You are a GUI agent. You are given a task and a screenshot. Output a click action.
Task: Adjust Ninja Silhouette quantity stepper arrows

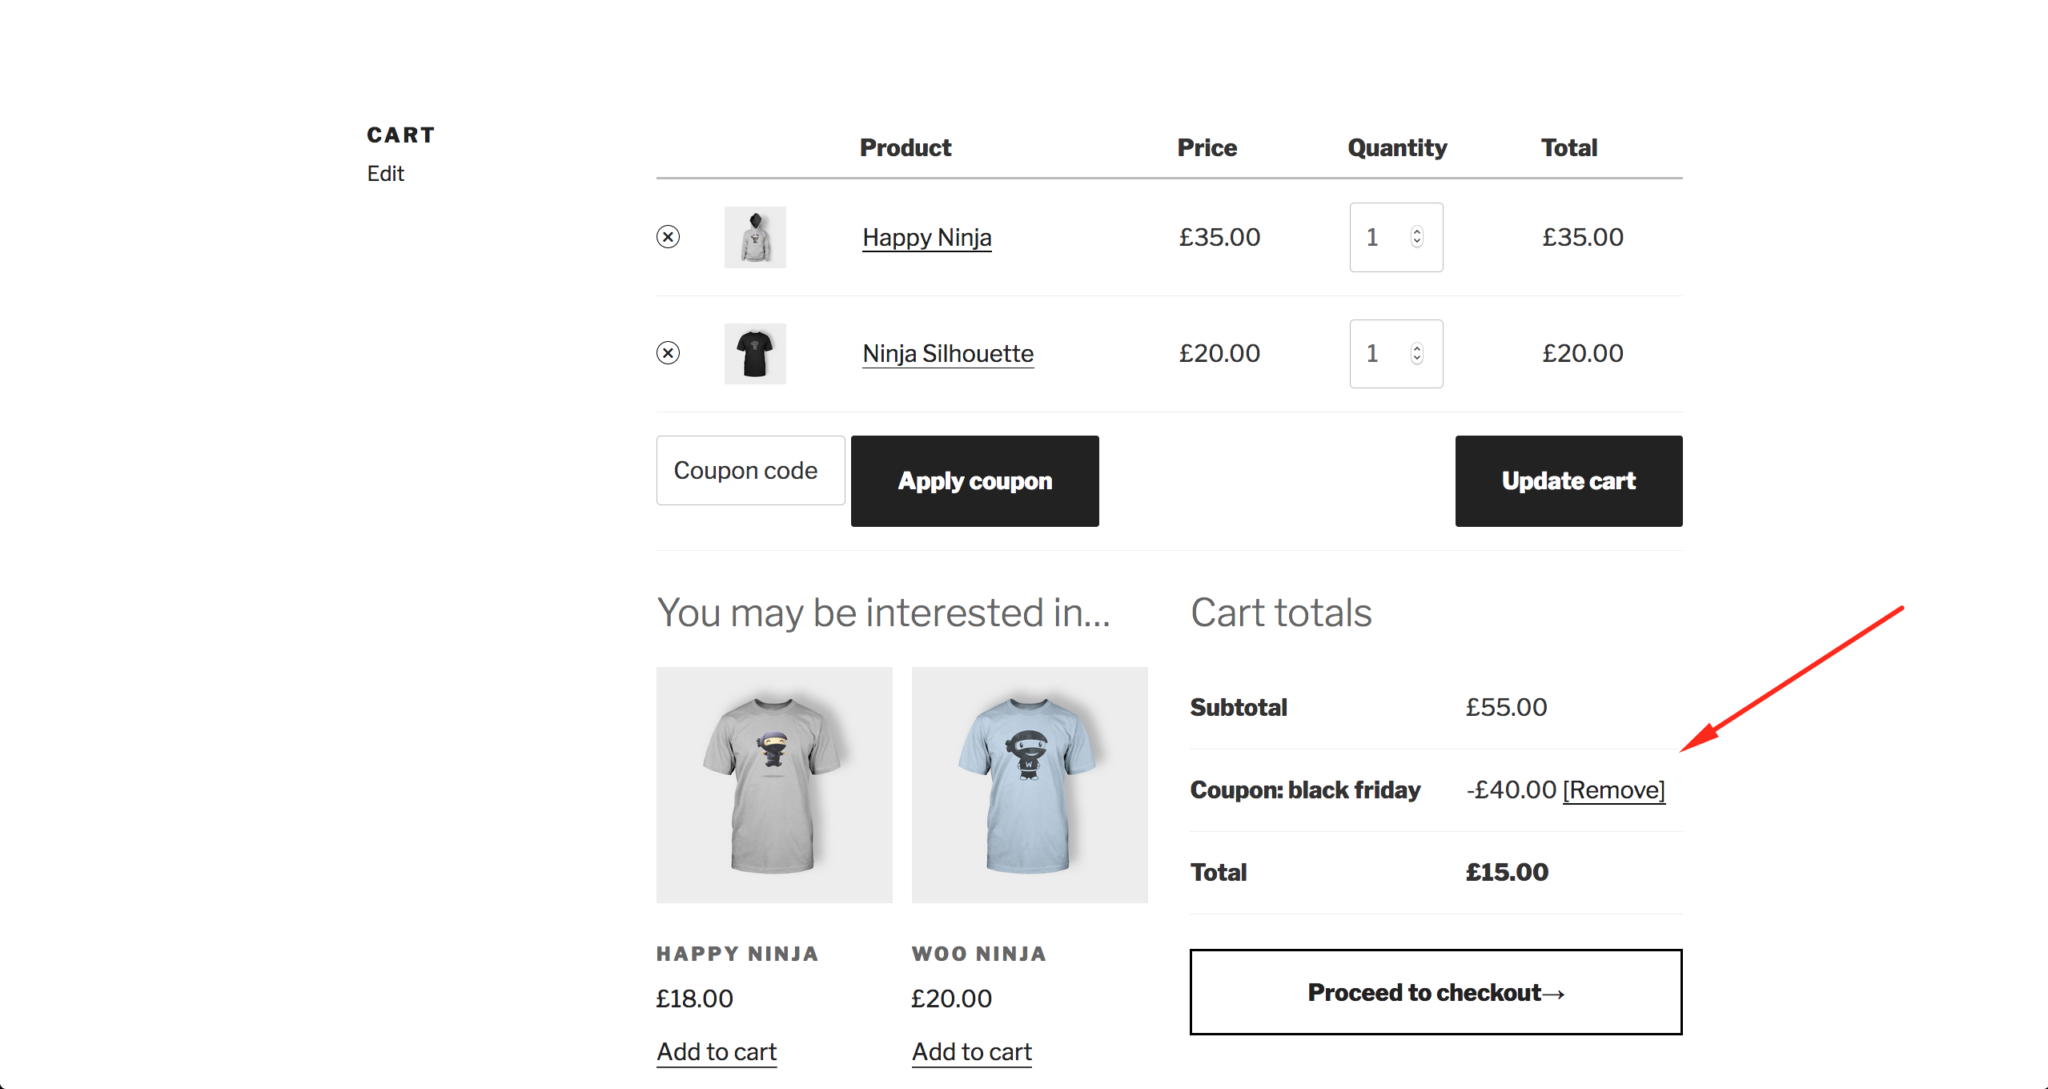click(x=1417, y=353)
